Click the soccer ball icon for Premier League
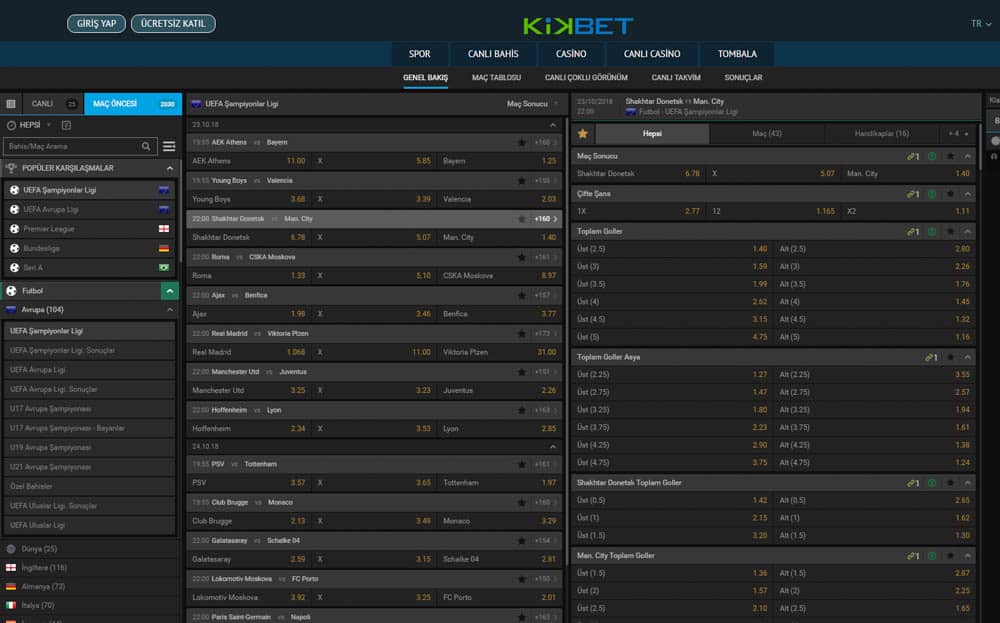Viewport: 1000px width, 623px height. coord(14,229)
